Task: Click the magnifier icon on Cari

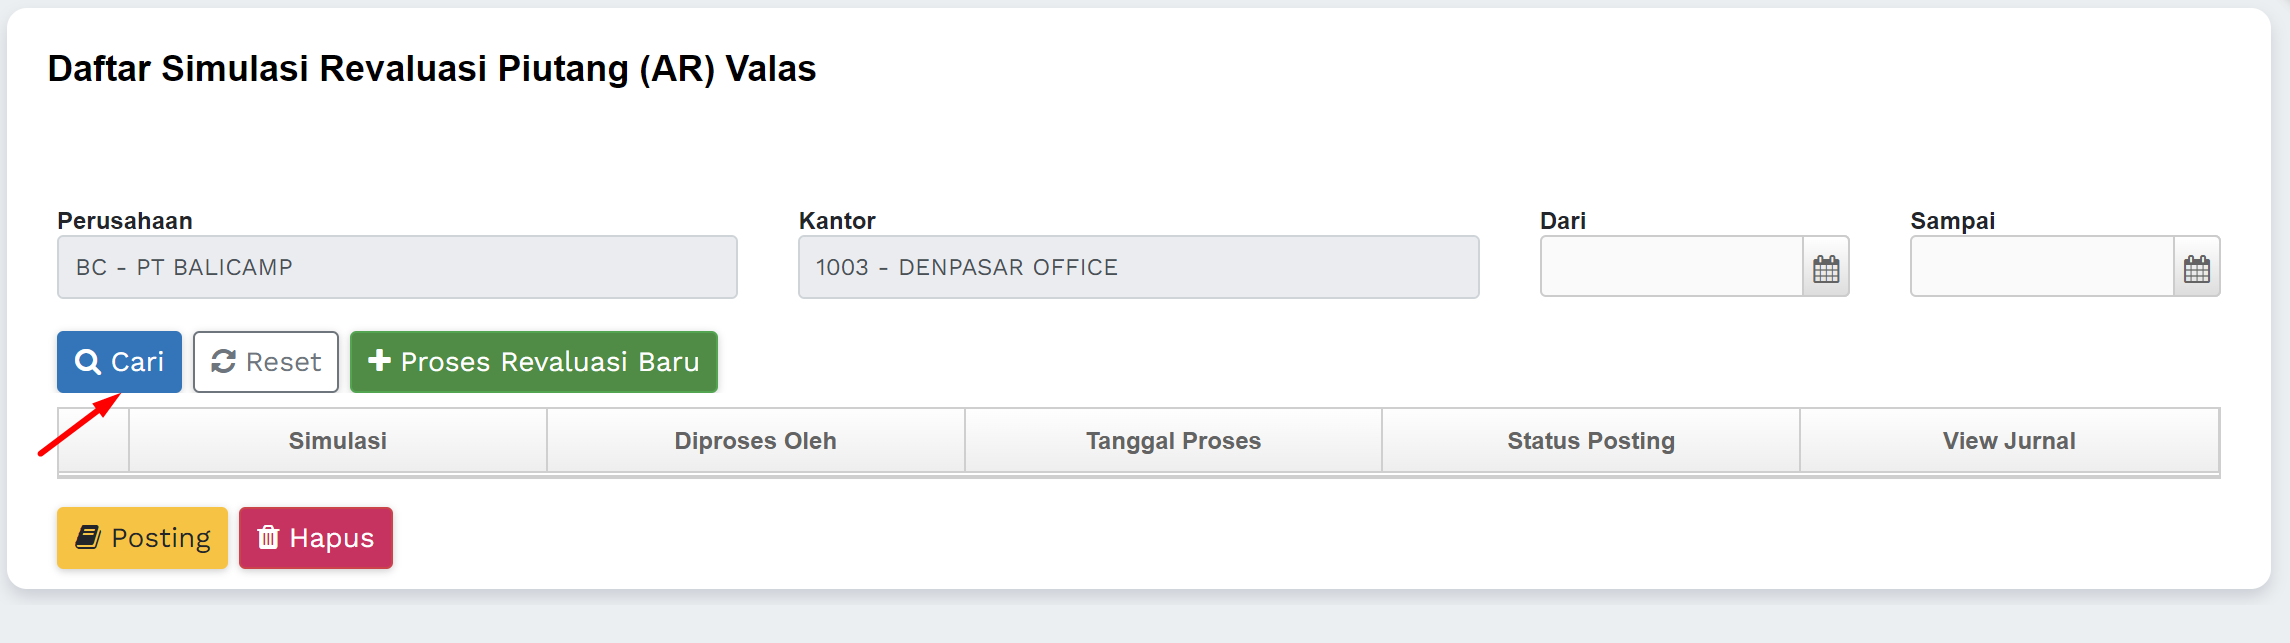Action: [x=88, y=362]
